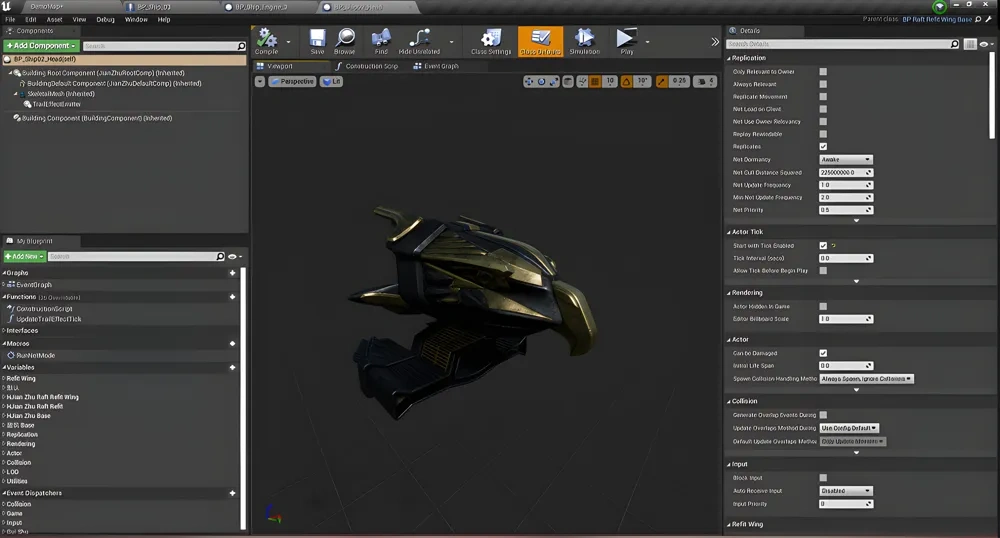Open the Window menu
The height and width of the screenshot is (538, 1000).
136,19
